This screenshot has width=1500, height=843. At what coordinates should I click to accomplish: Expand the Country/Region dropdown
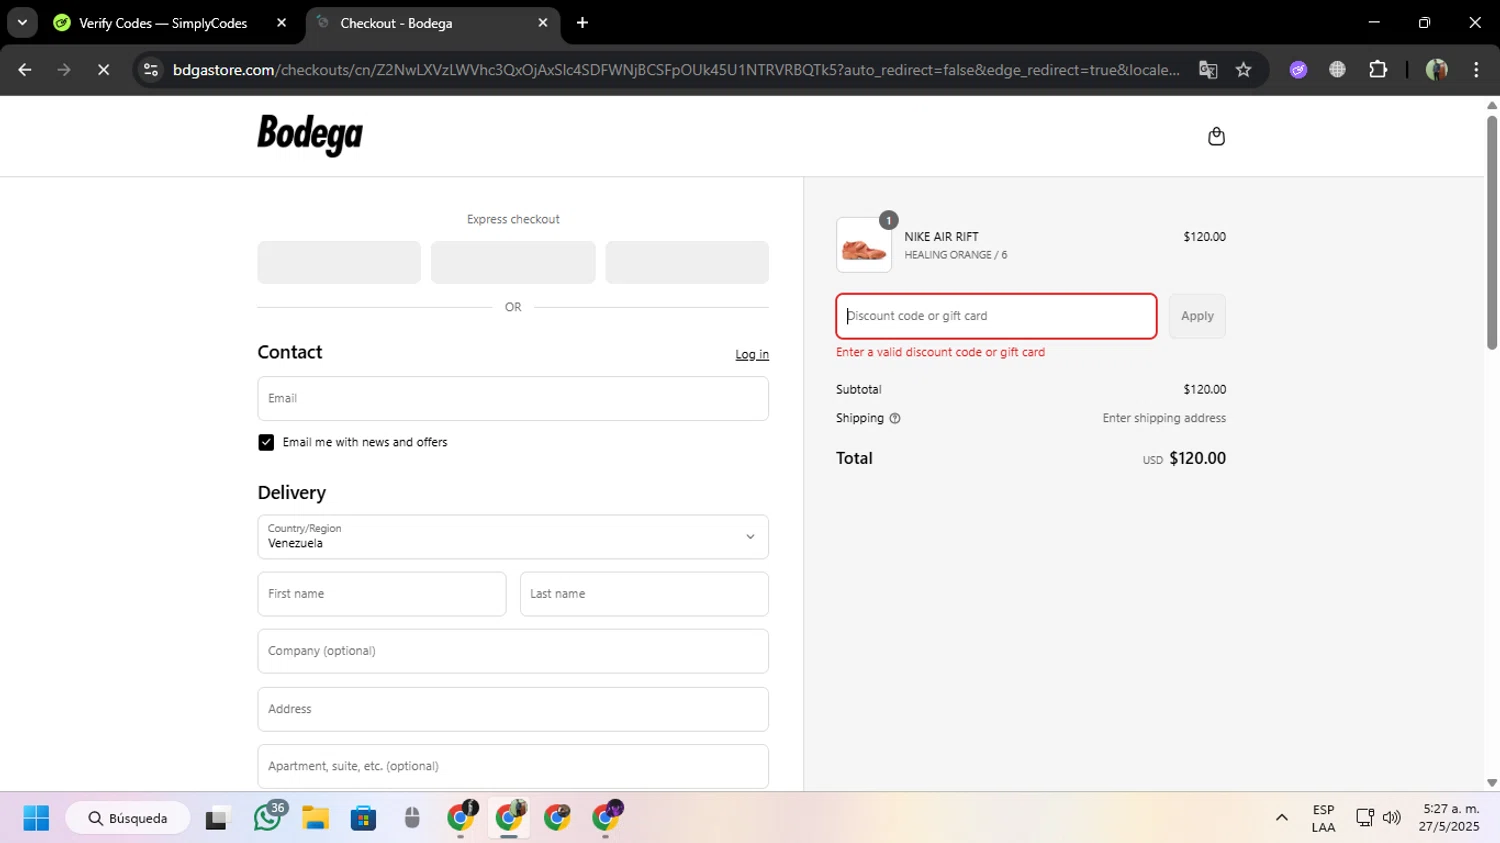tap(513, 537)
